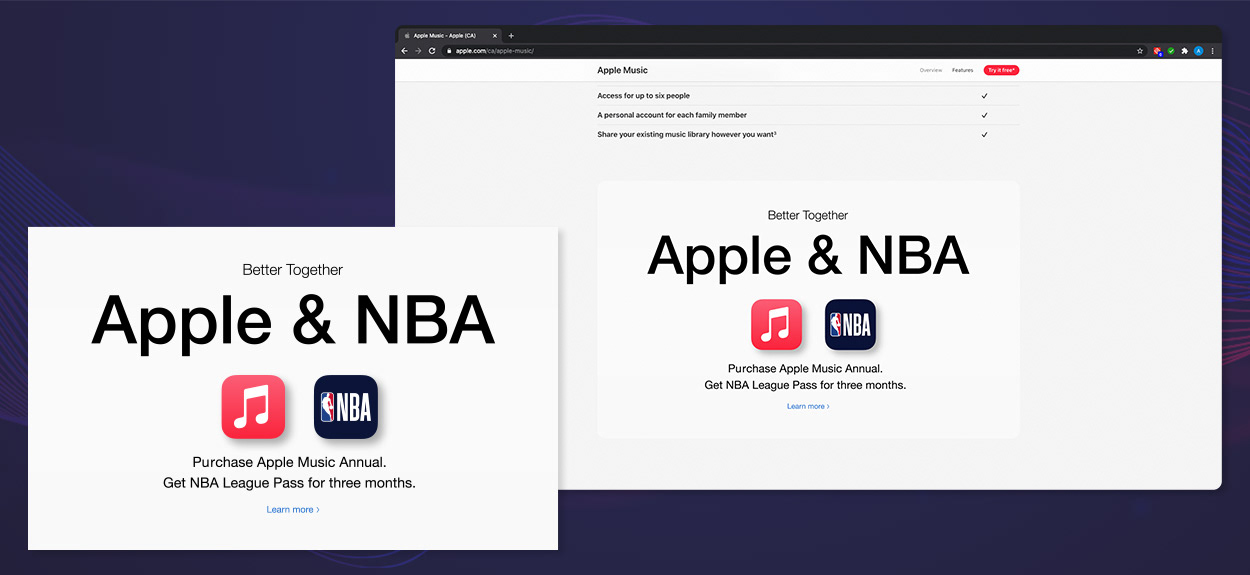Click the checkmark for personal account row
The height and width of the screenshot is (575, 1250).
coord(984,115)
